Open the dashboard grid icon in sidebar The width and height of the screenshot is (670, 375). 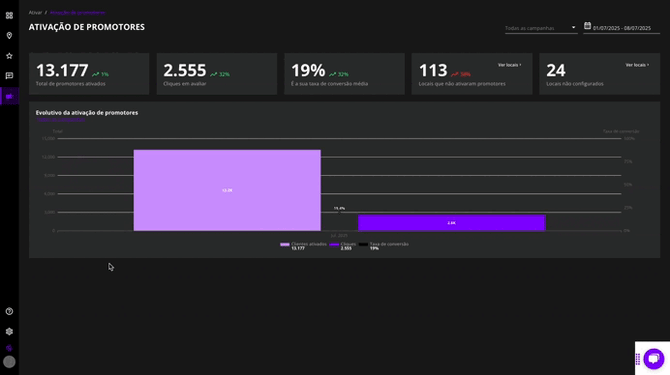(9, 16)
